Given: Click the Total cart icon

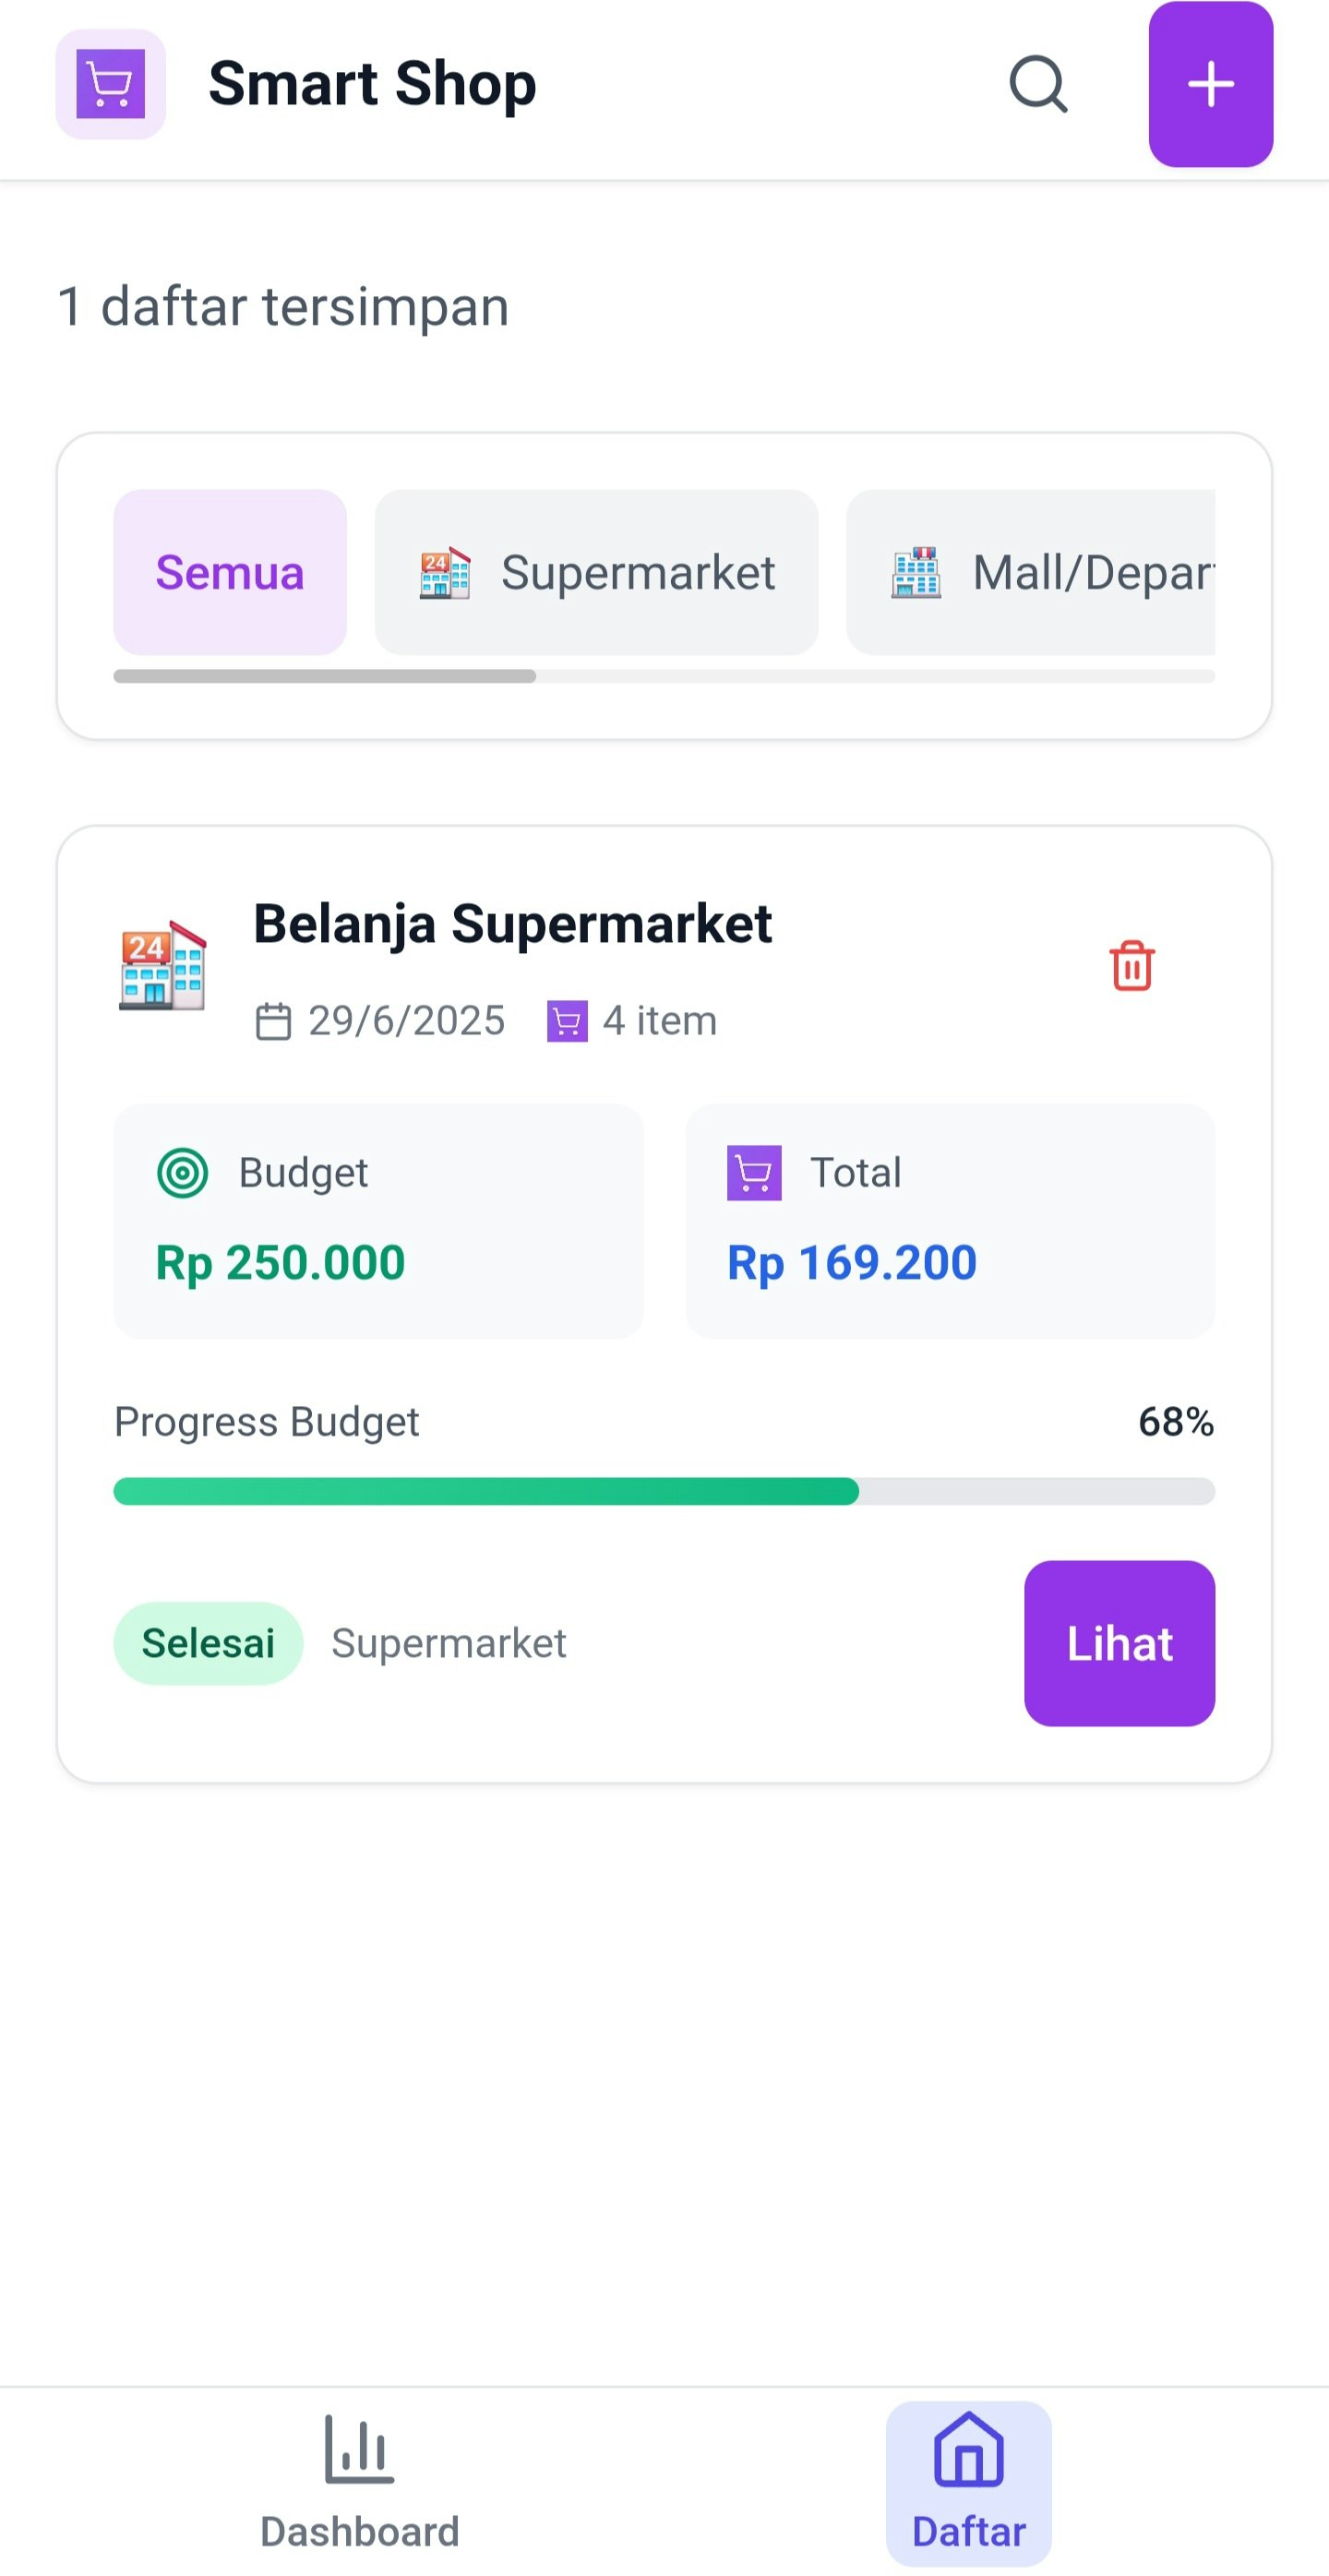Looking at the screenshot, I should pyautogui.click(x=754, y=1172).
